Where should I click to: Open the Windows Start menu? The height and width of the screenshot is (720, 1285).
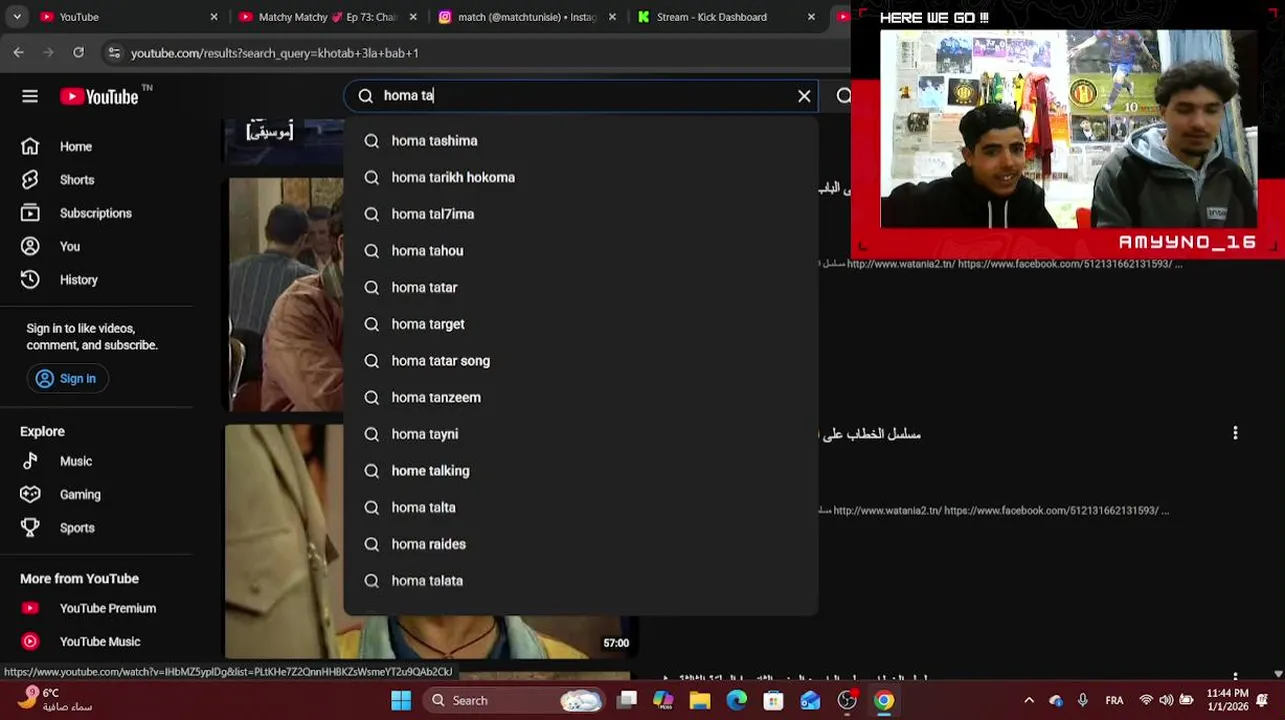coord(401,700)
